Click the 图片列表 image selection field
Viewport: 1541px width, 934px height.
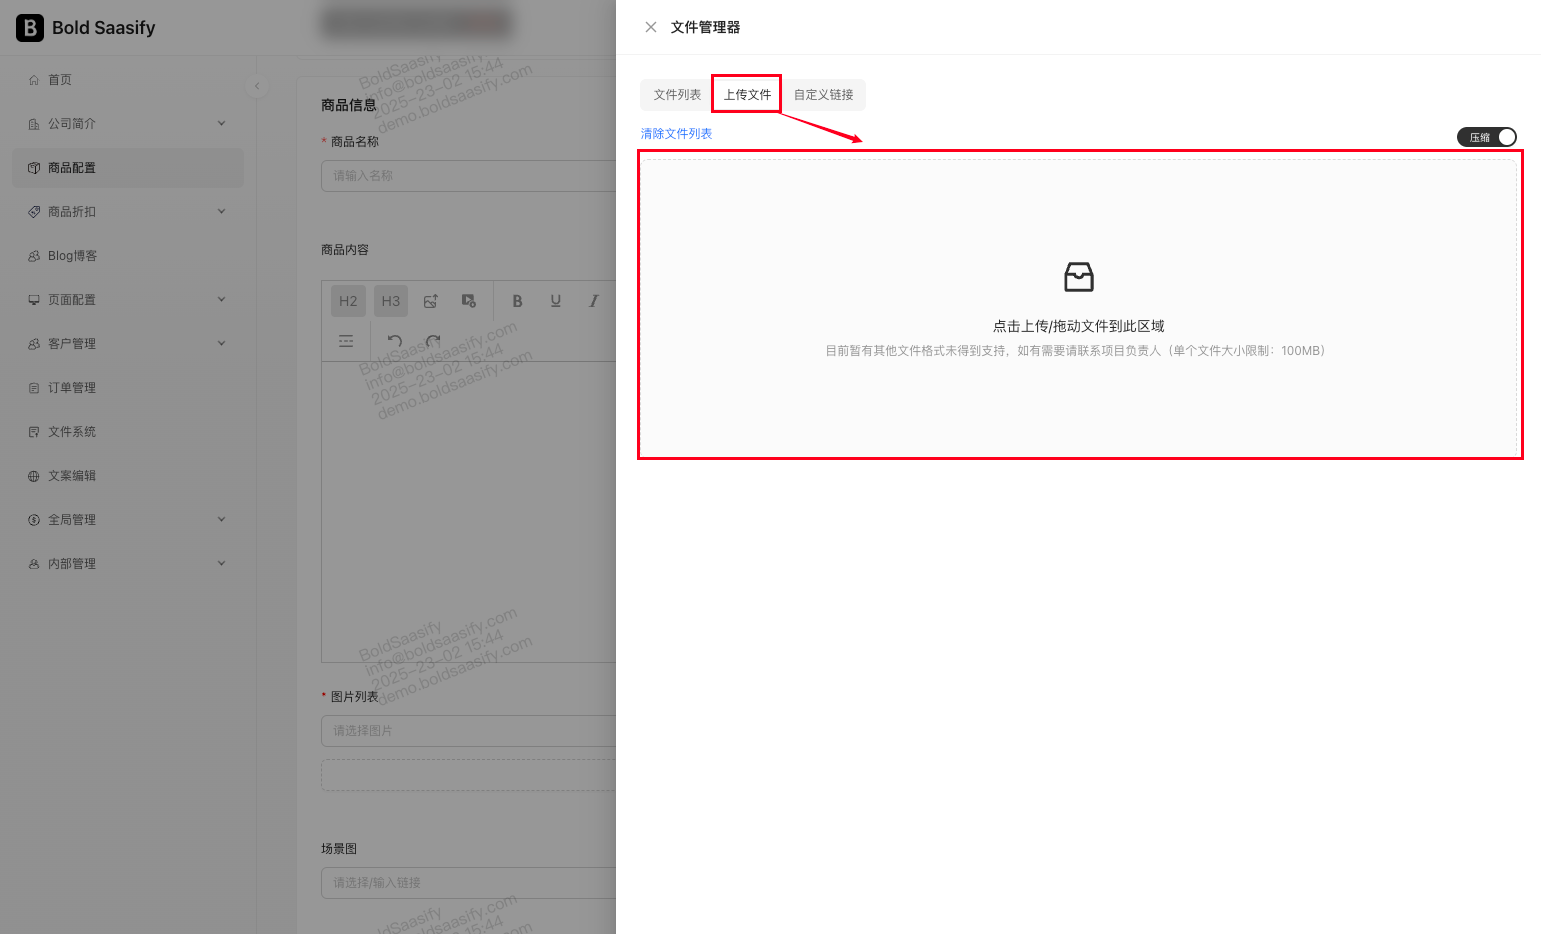coord(468,731)
